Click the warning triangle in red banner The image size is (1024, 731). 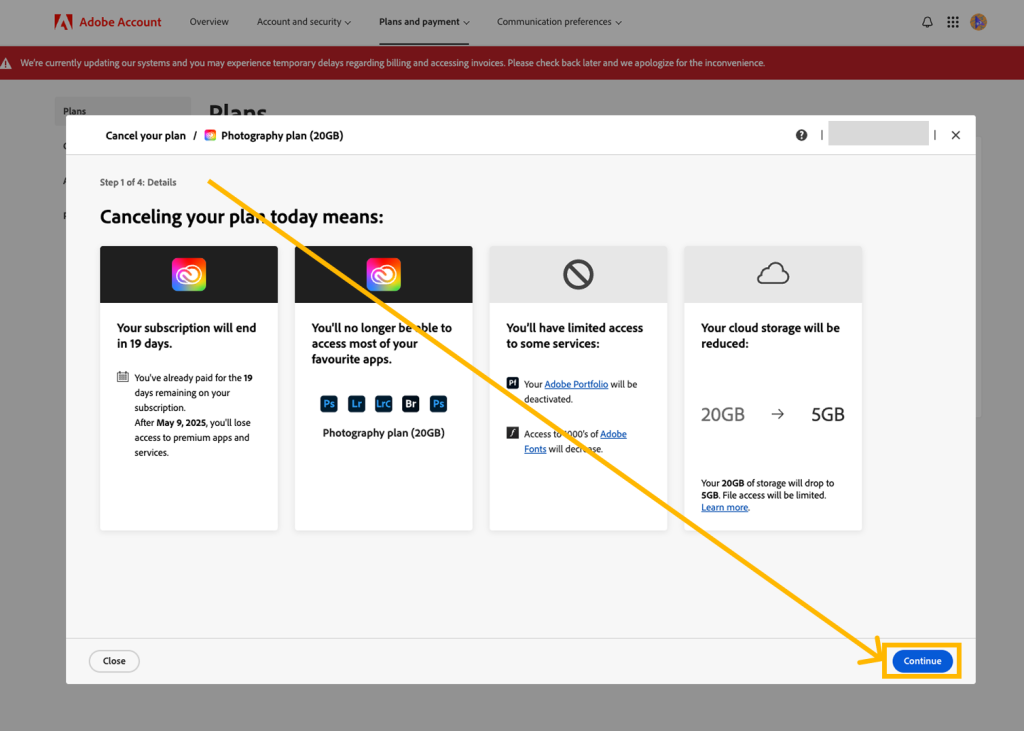6,63
